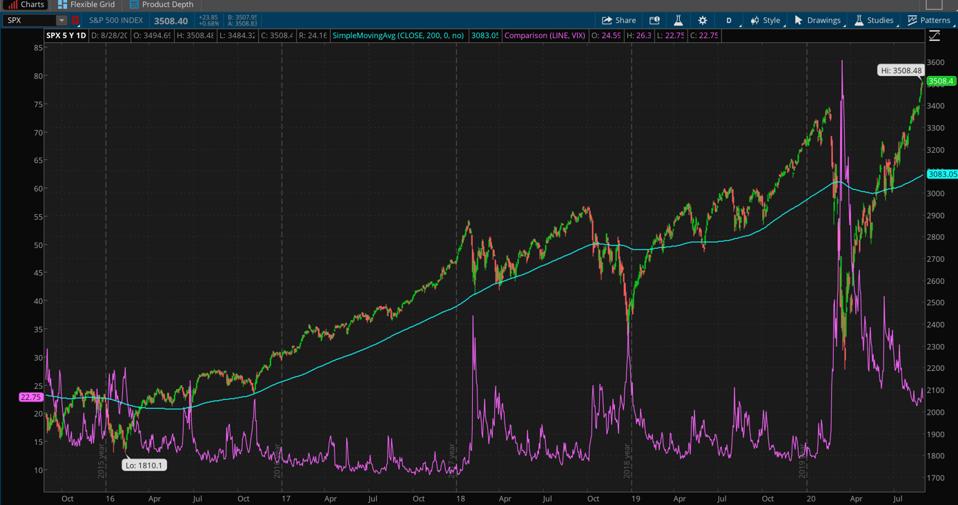
Task: Click the red icon next to symbol selector
Action: tap(77, 20)
